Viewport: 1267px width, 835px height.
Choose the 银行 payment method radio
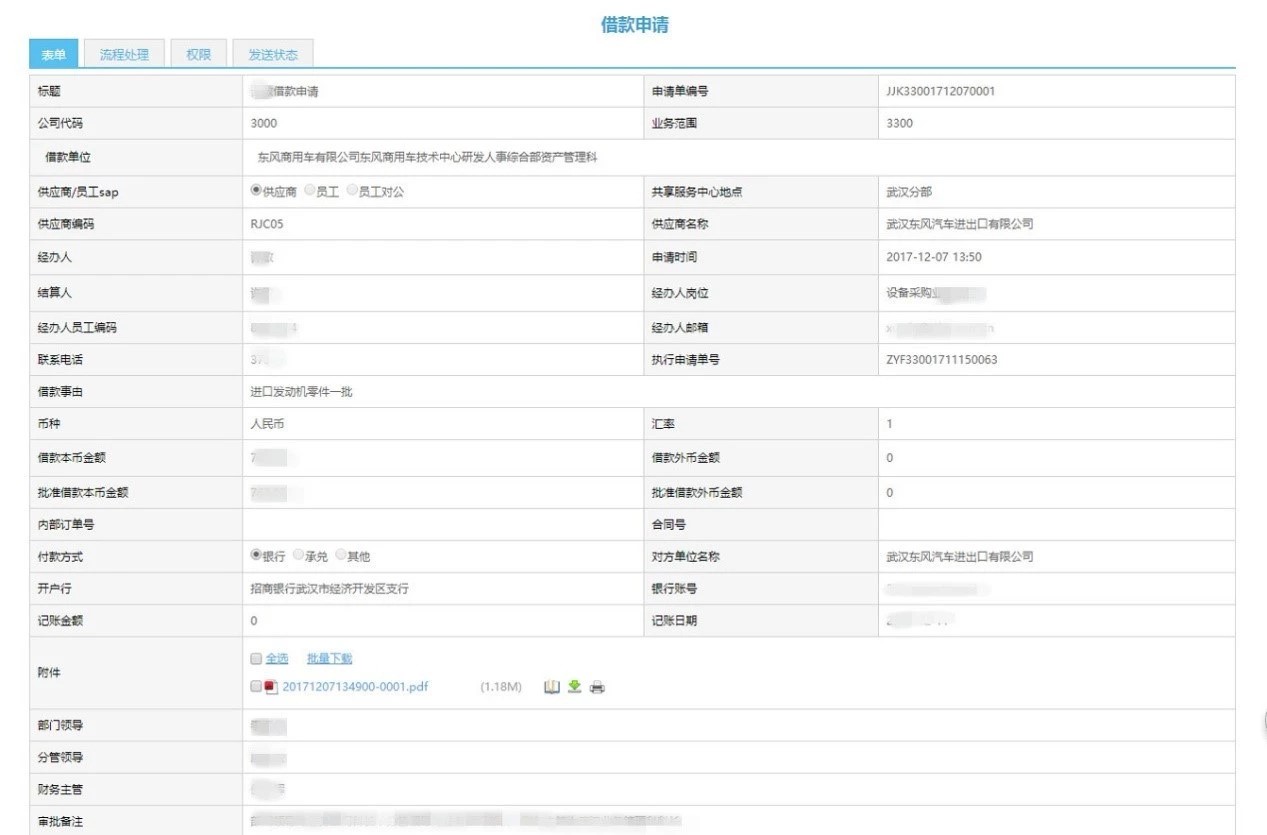(256, 555)
